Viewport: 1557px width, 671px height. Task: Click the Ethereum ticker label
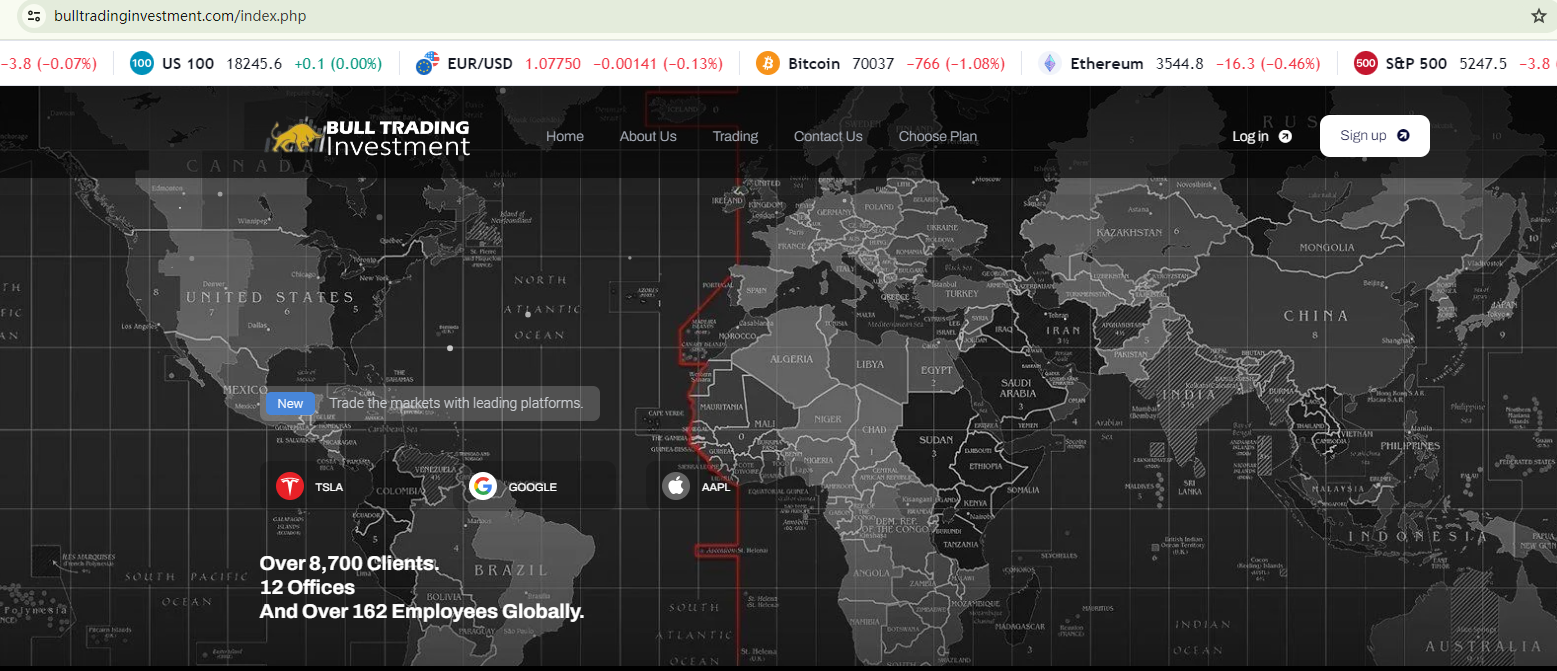pyautogui.click(x=1106, y=63)
